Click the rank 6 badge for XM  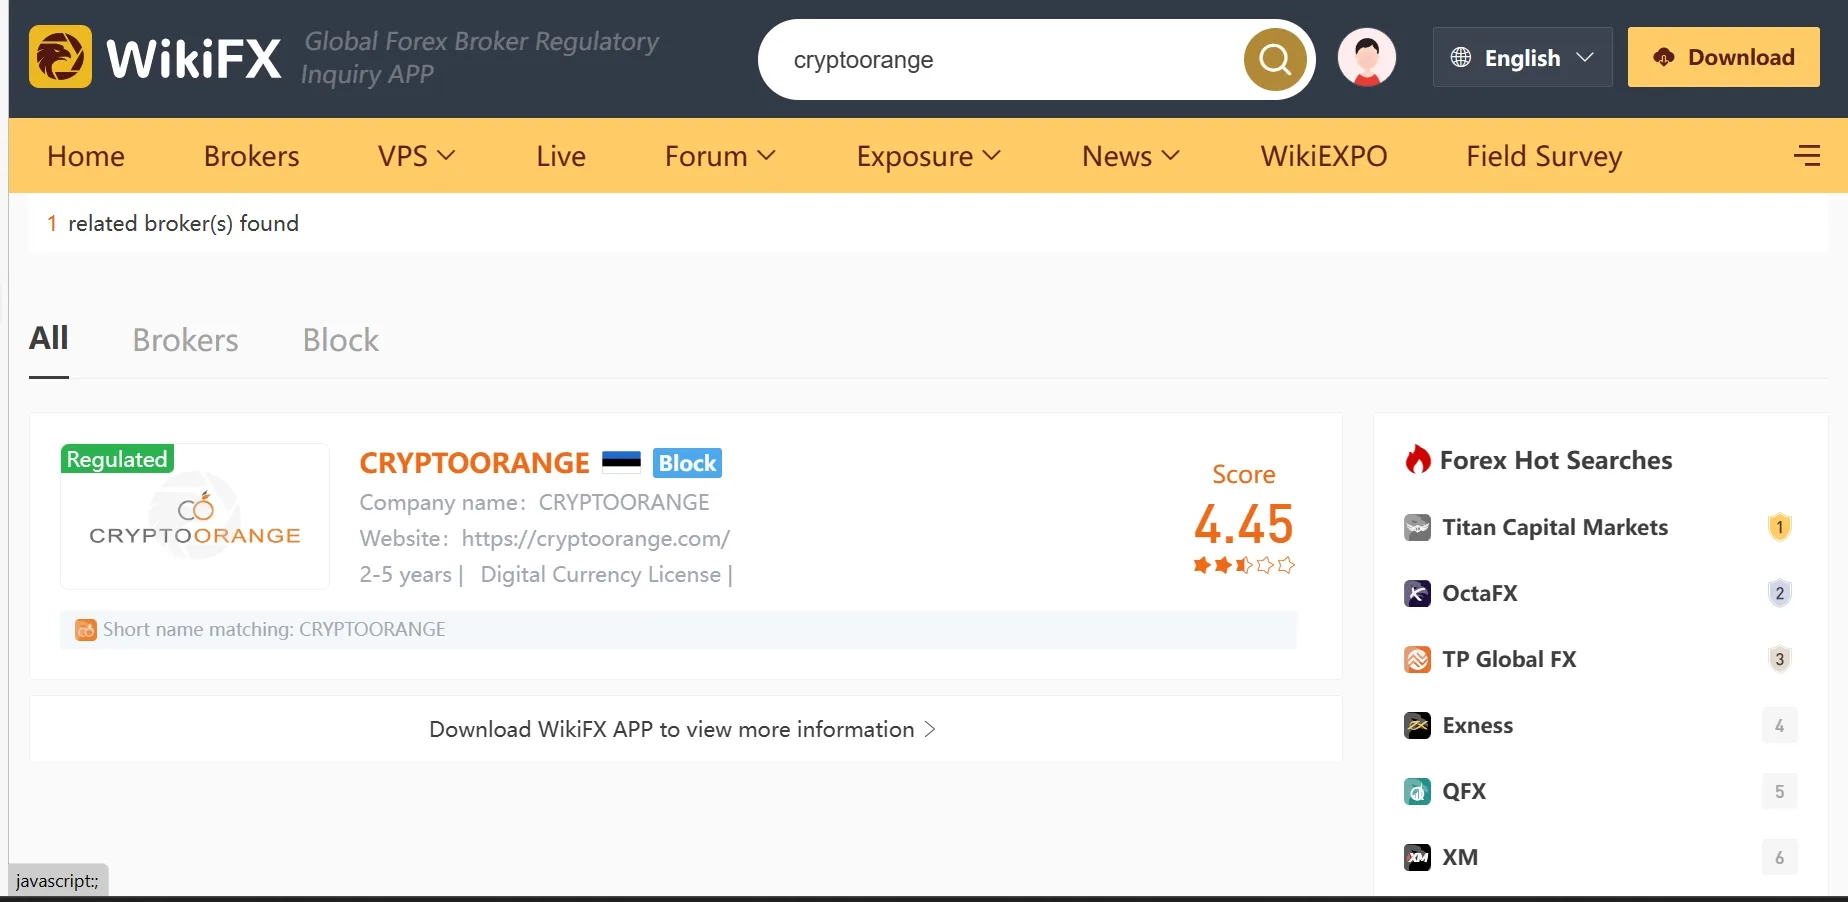click(x=1779, y=857)
